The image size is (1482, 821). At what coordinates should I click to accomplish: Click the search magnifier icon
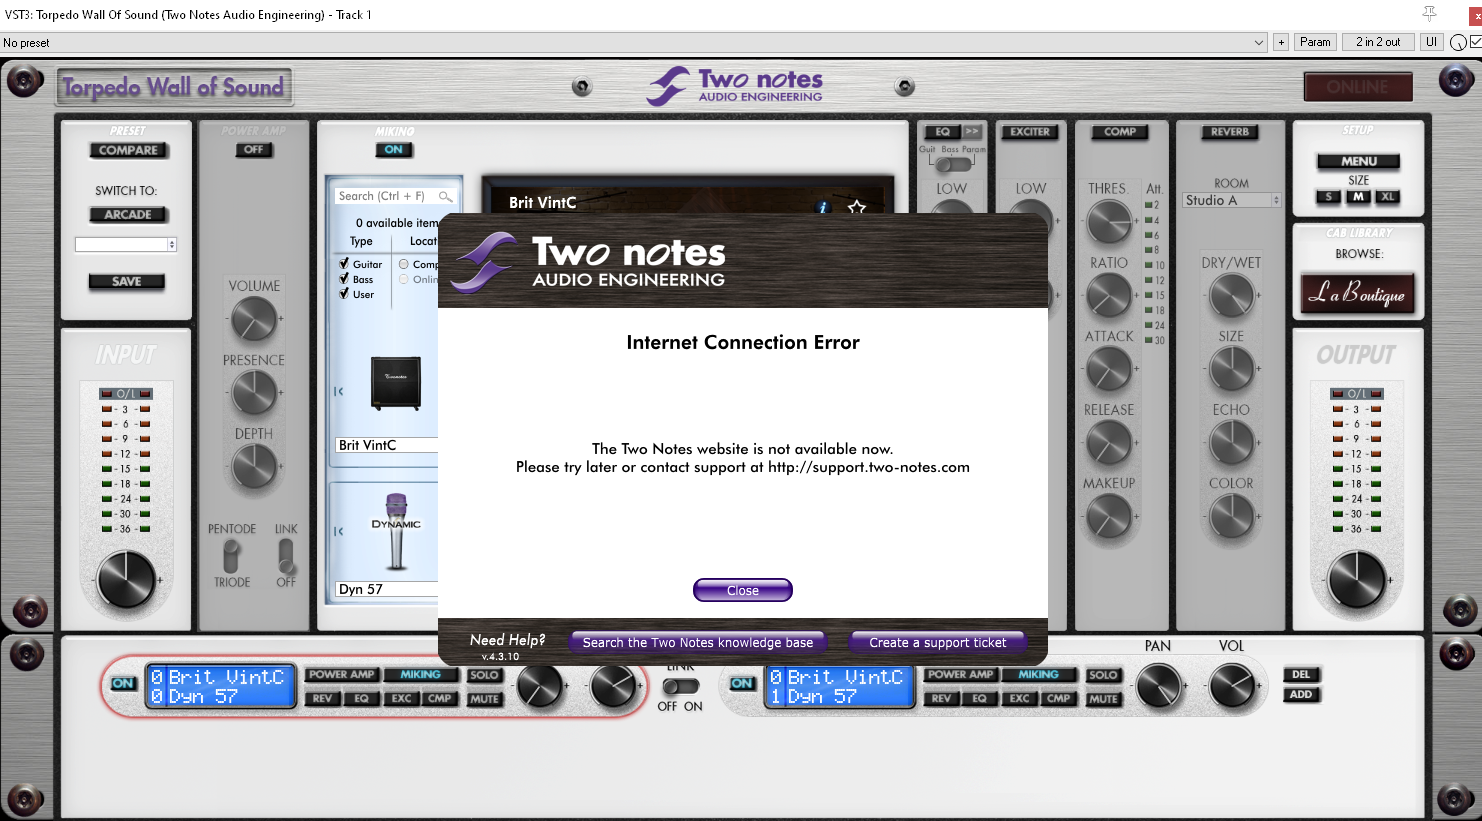point(446,196)
